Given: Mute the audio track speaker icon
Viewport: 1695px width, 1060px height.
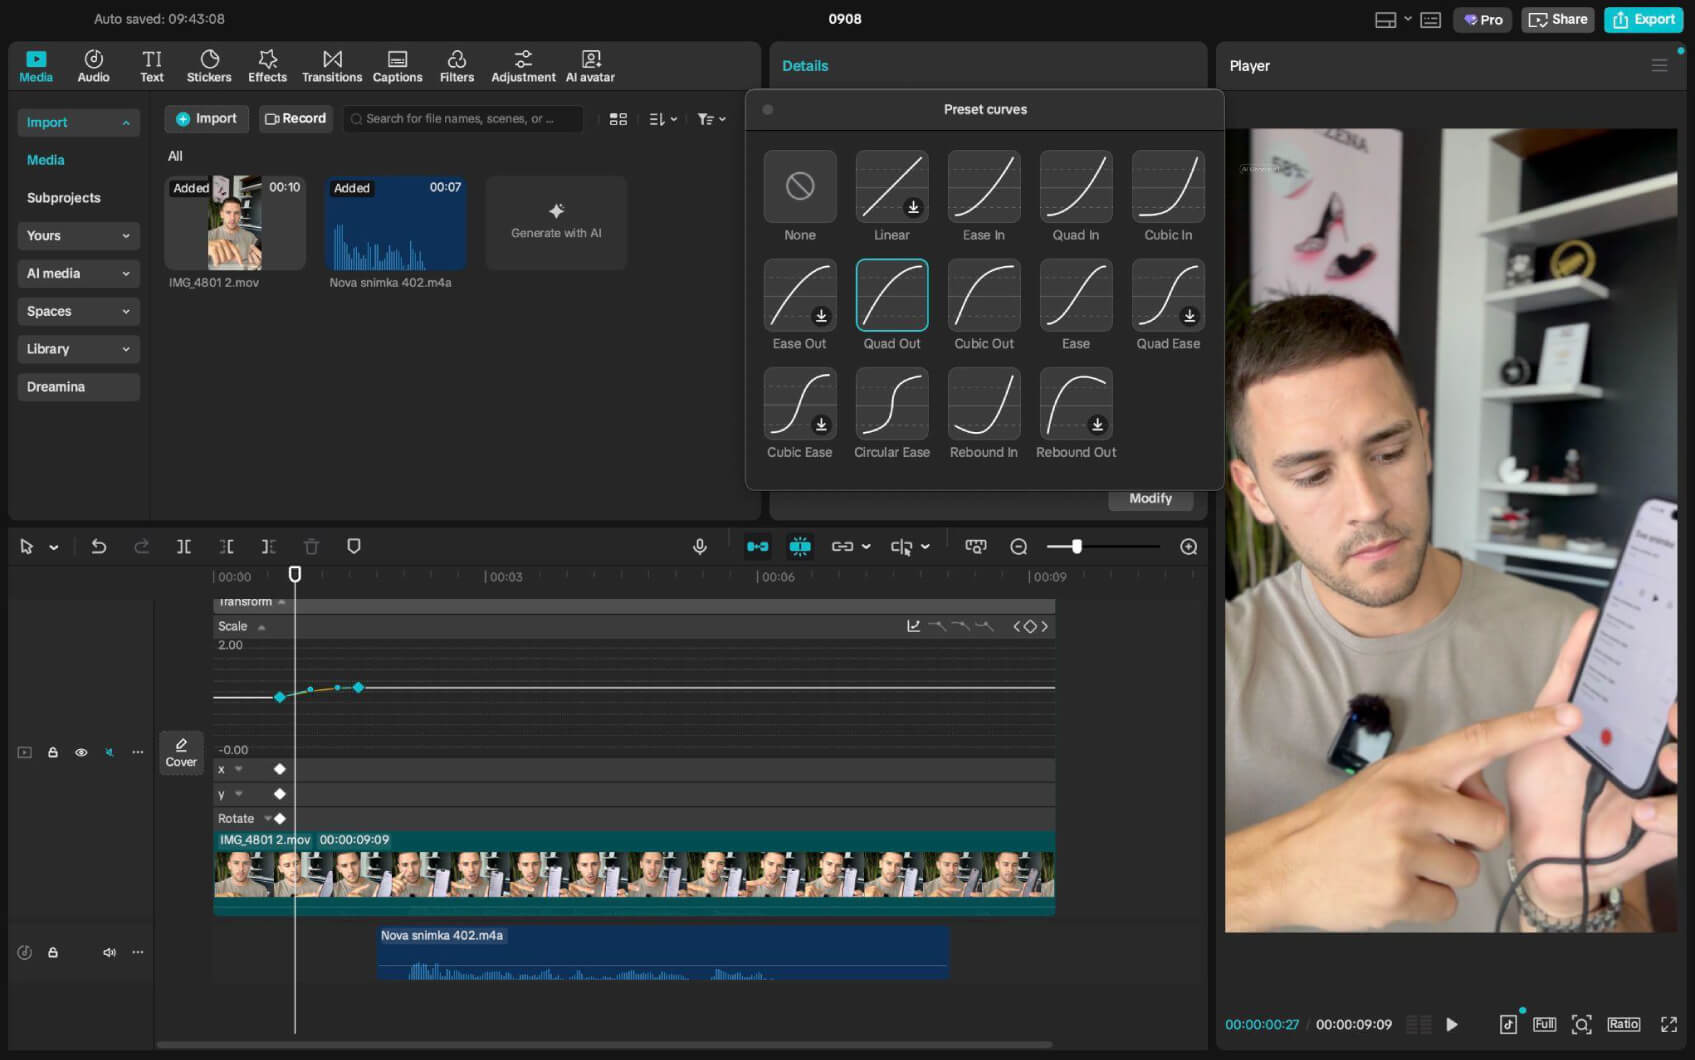Looking at the screenshot, I should 109,952.
